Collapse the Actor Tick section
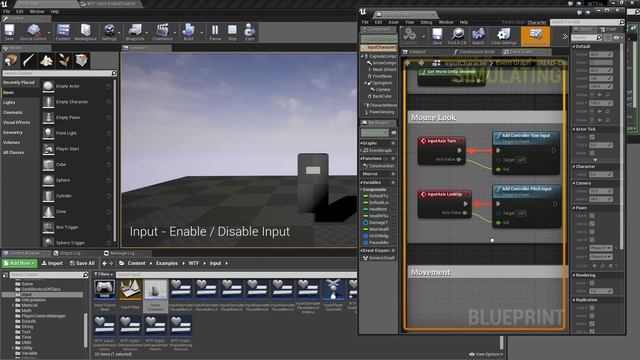Screen dimensions: 640x360 point(574,129)
